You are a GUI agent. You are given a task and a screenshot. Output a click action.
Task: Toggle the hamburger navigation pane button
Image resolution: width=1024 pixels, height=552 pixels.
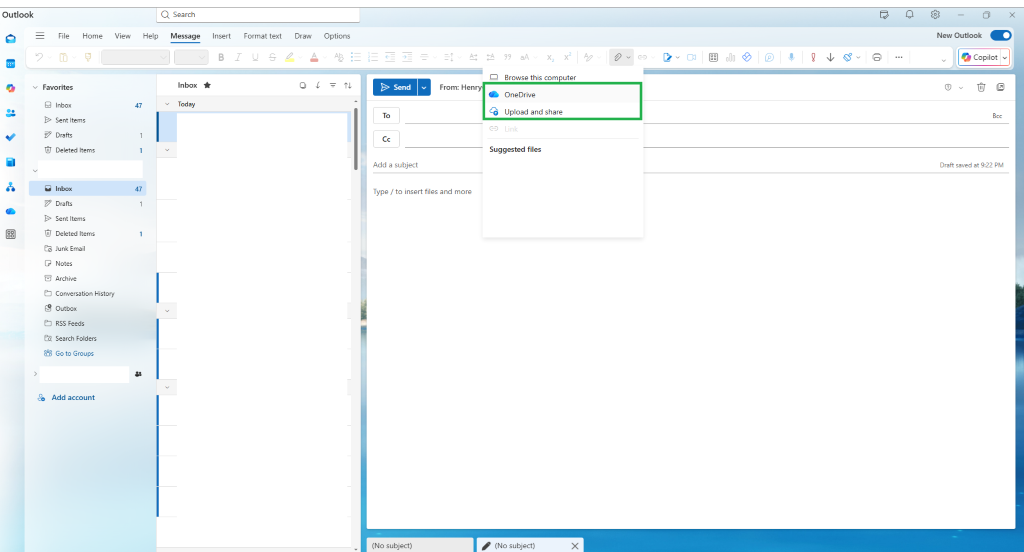[40, 36]
